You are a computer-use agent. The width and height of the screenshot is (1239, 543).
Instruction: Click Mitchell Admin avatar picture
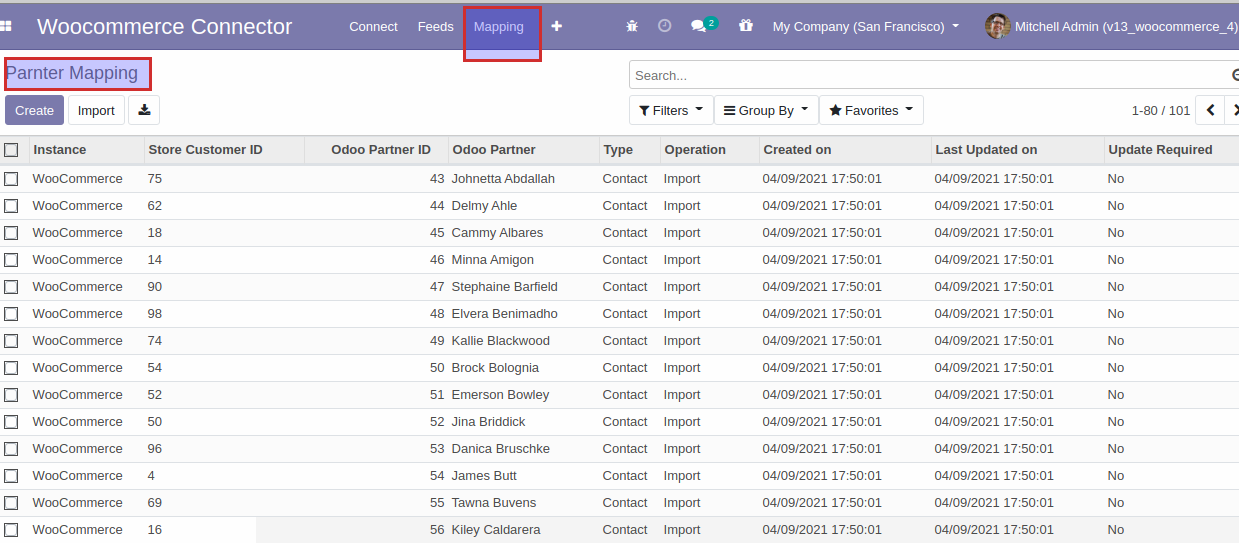[997, 27]
